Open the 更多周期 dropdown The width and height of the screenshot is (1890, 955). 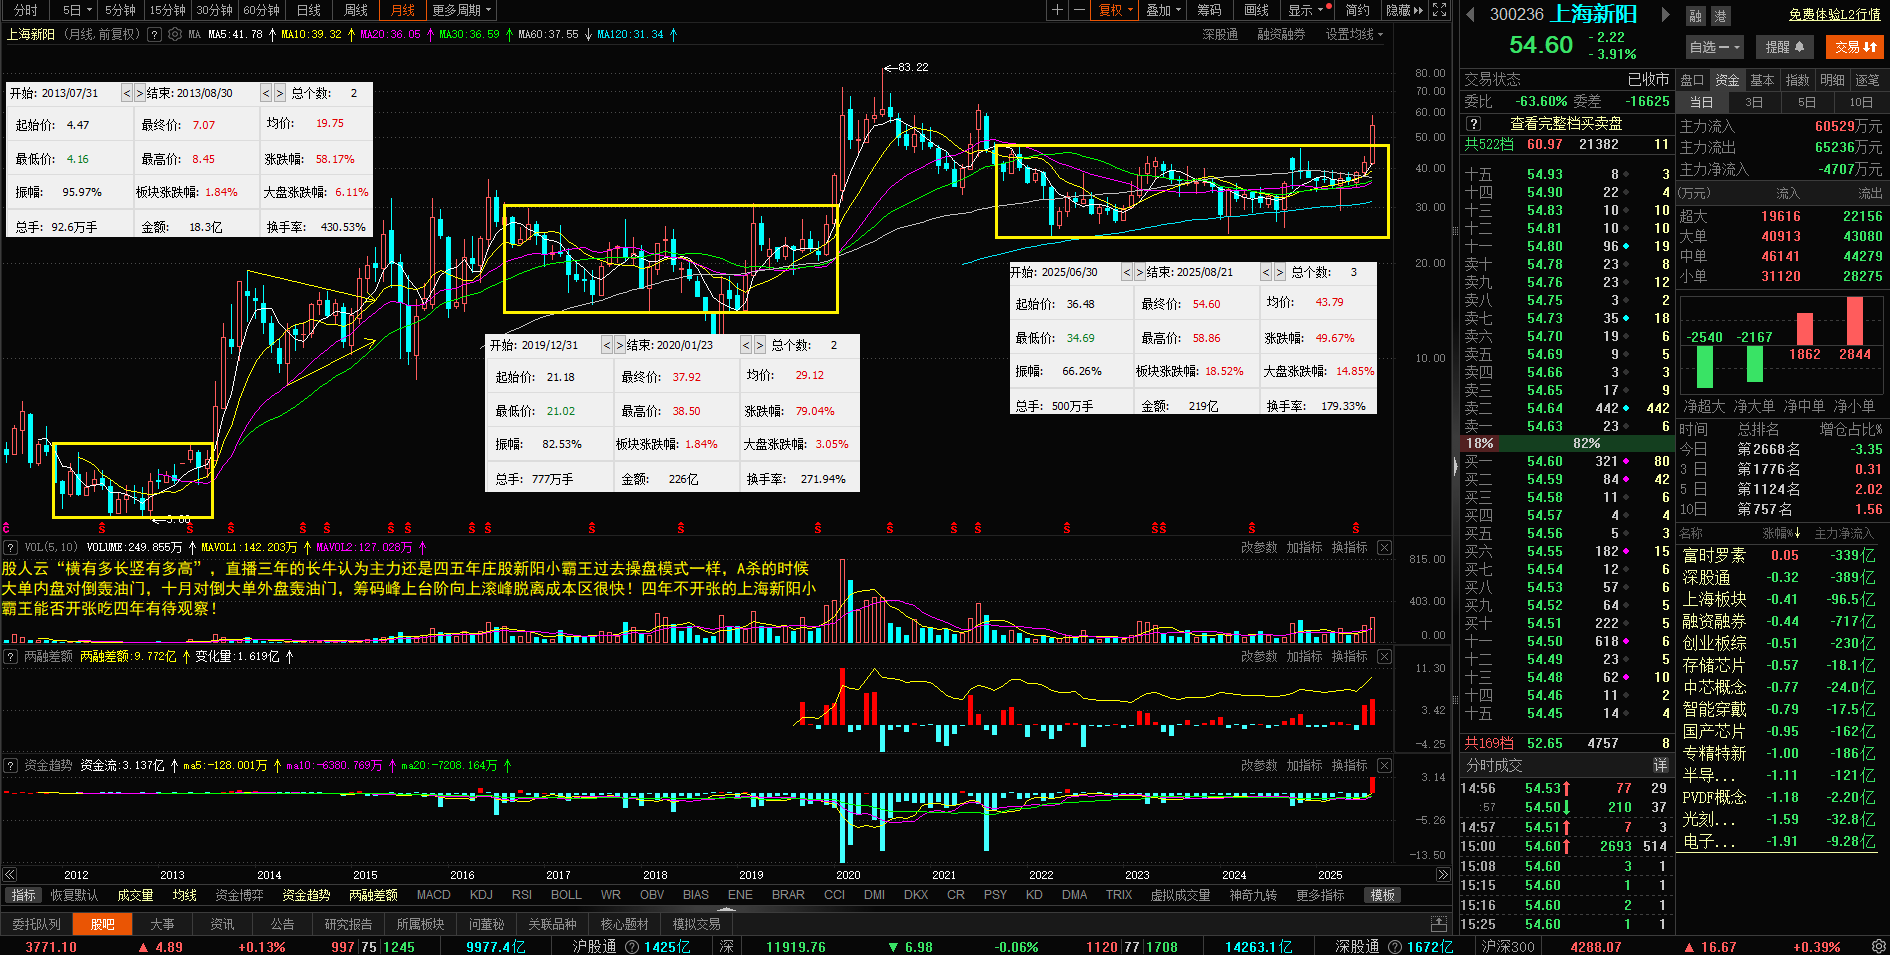463,10
